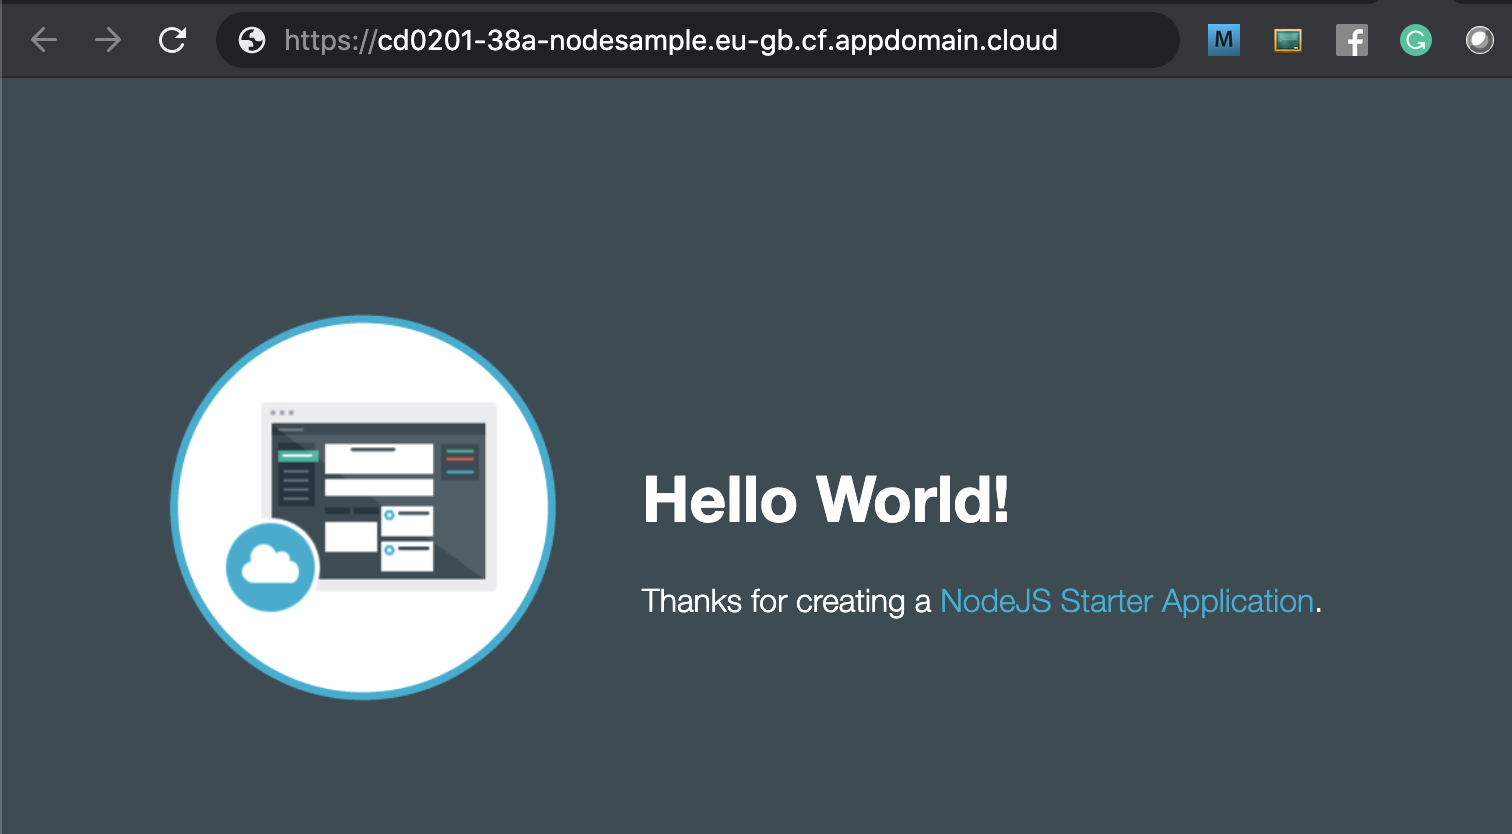Click the address bar URL
Image resolution: width=1512 pixels, height=834 pixels.
(x=671, y=40)
